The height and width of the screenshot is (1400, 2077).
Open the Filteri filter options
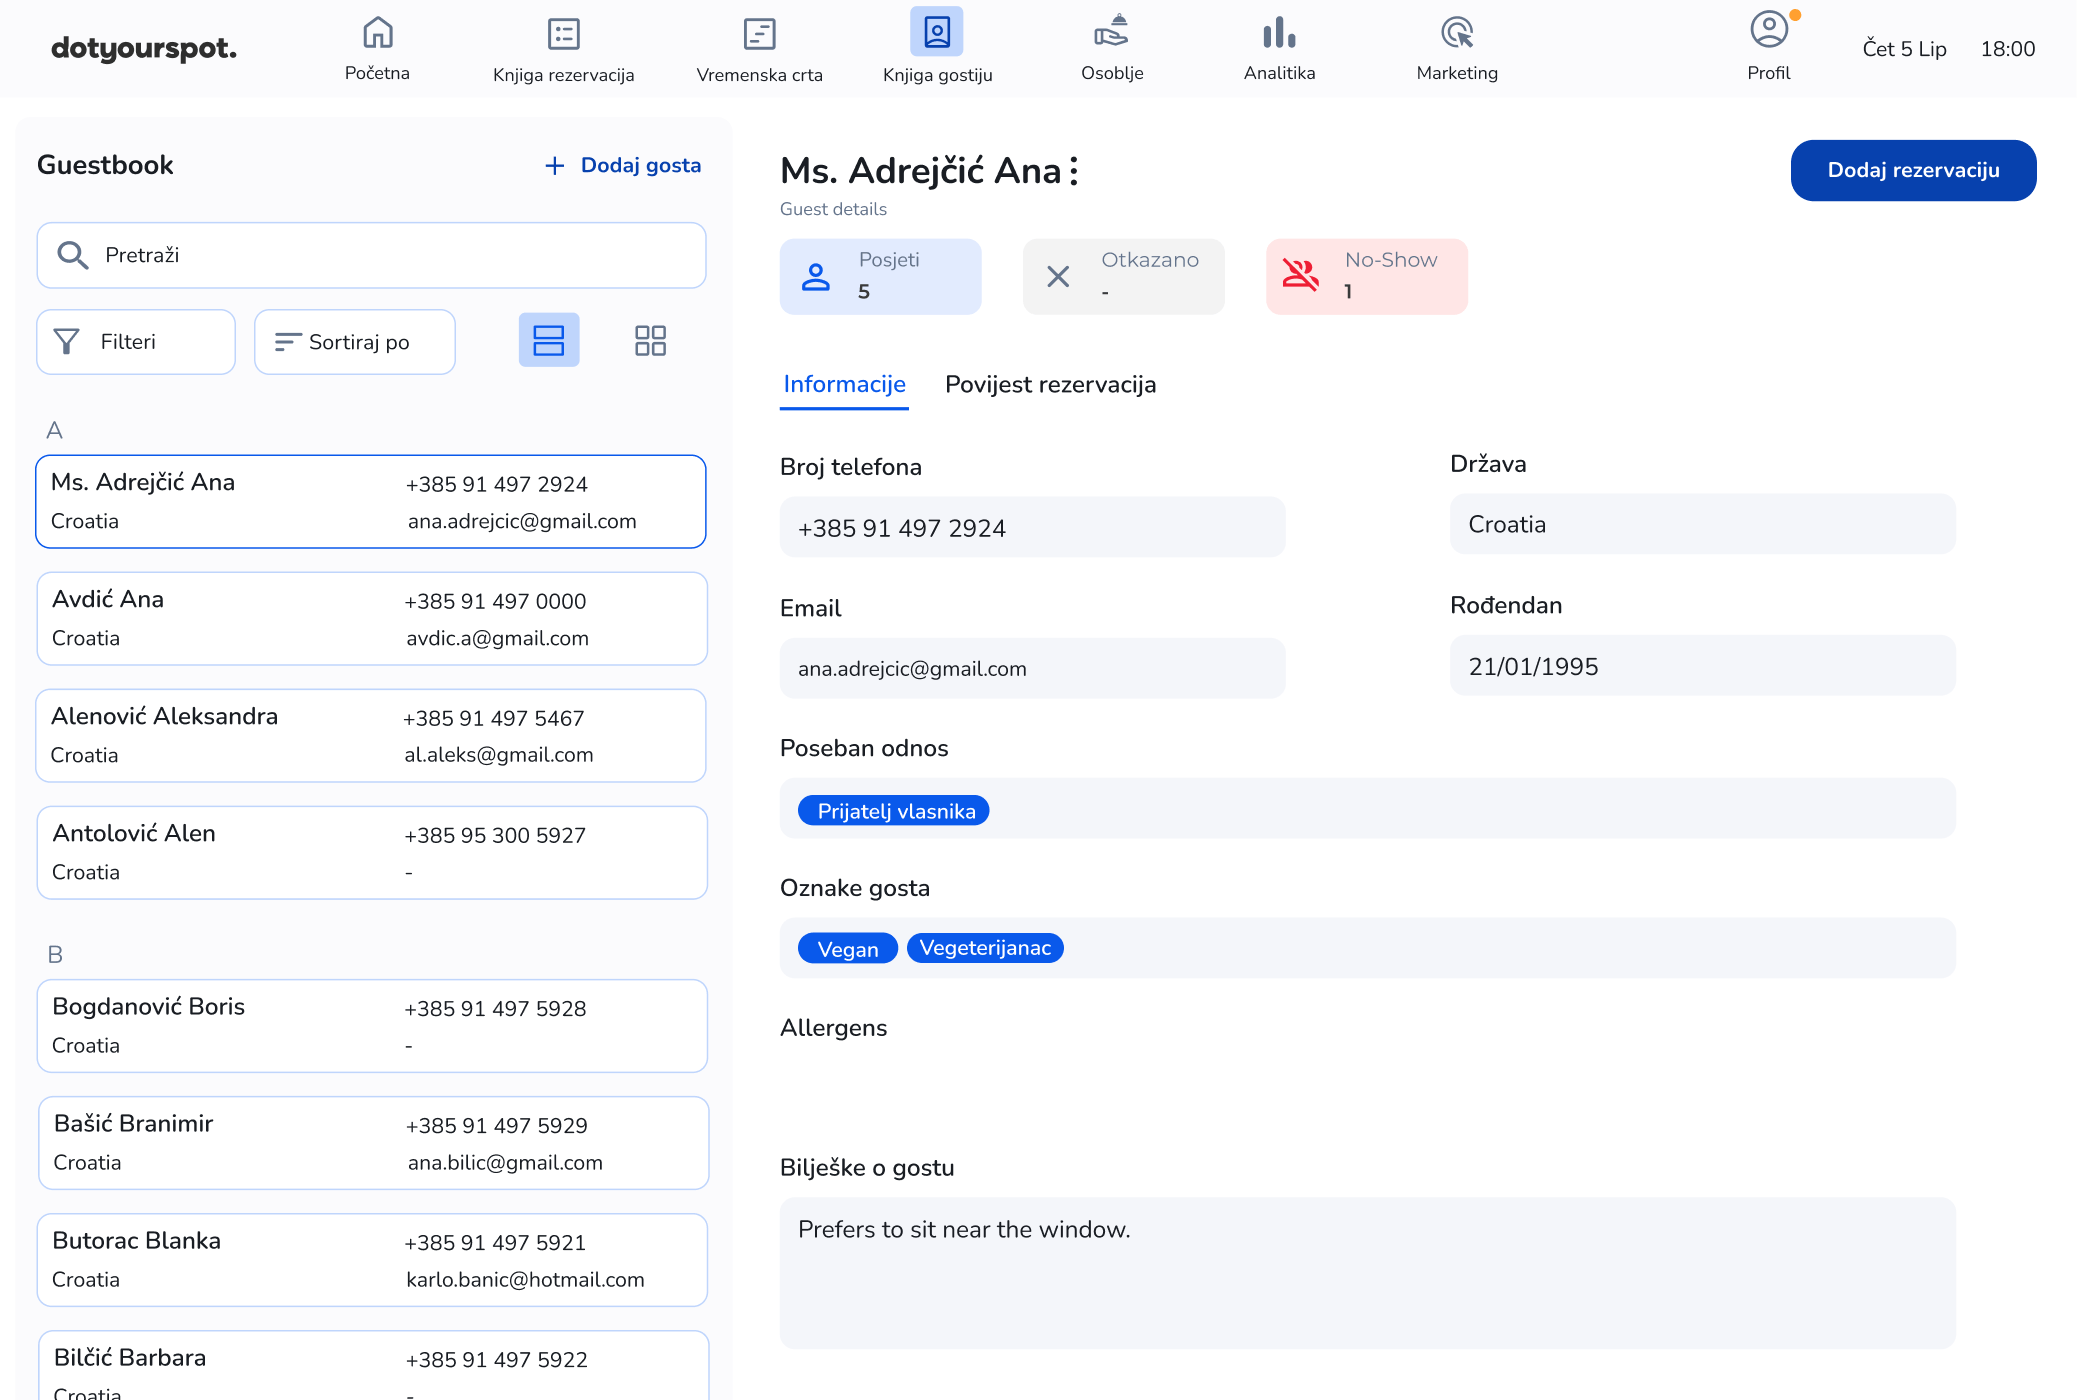tap(136, 342)
